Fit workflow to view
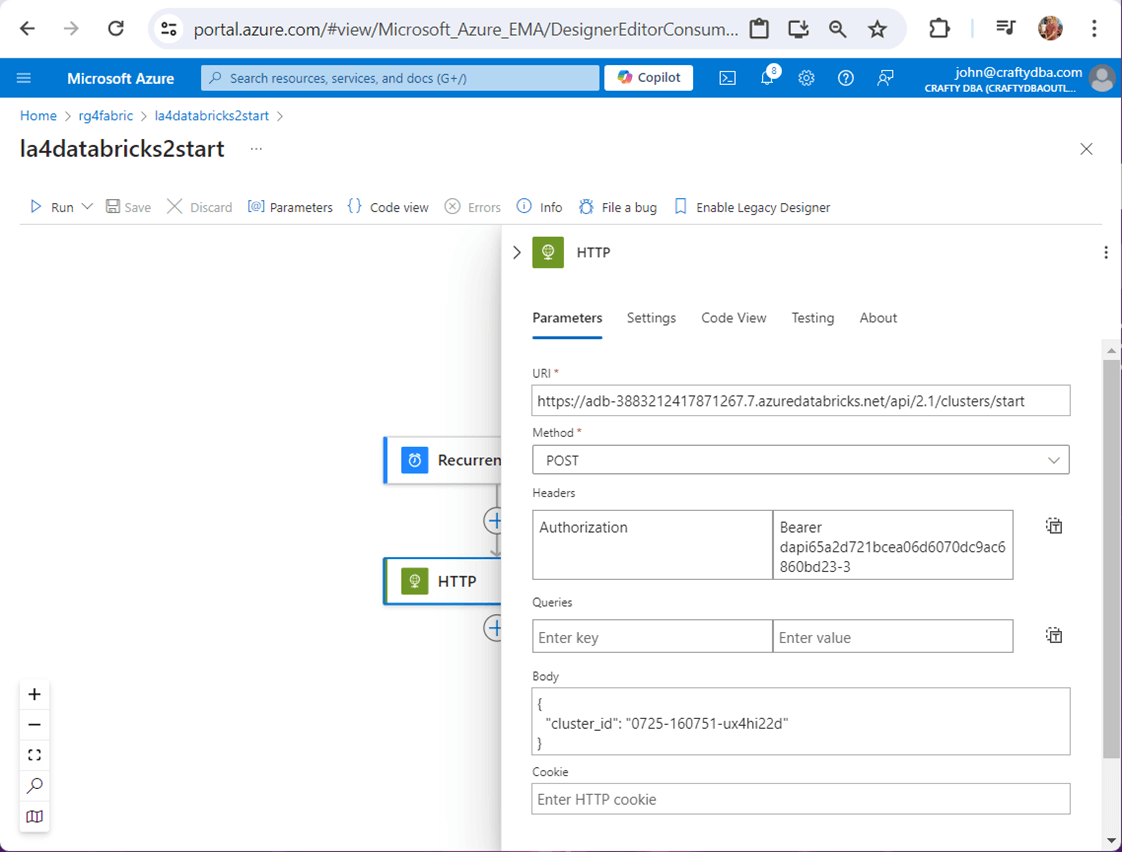This screenshot has width=1122, height=852. pyautogui.click(x=34, y=755)
